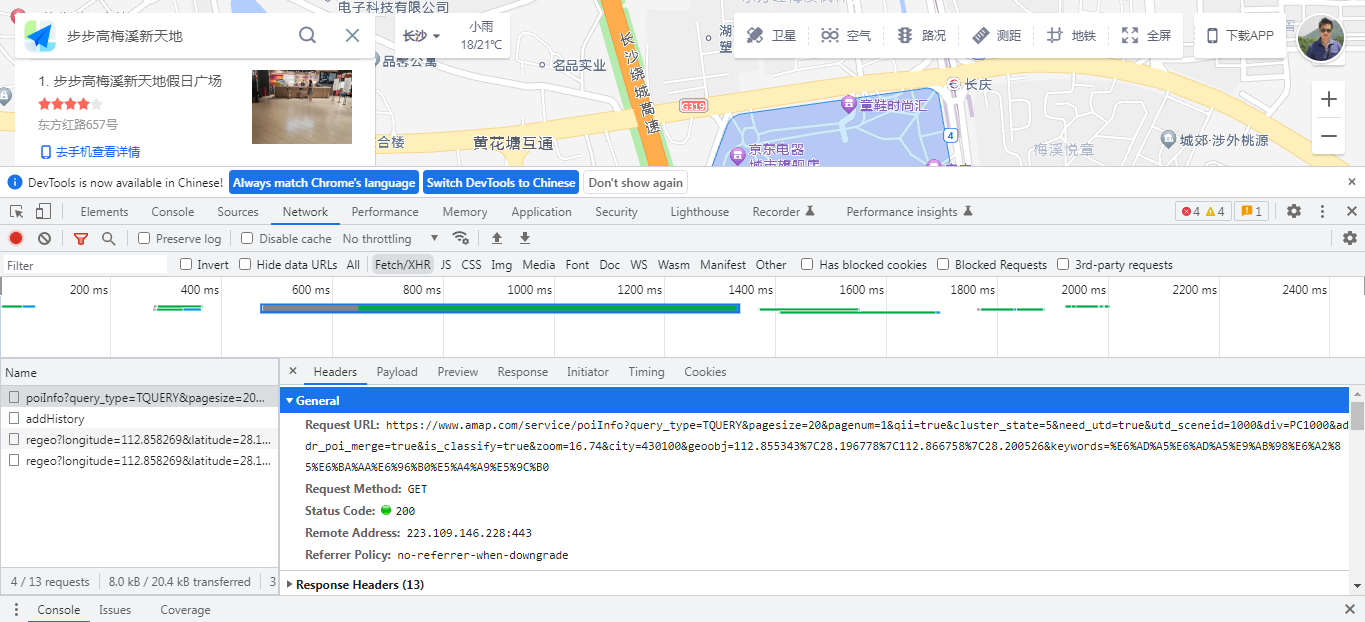Dismiss the DevTools language infobar
Viewport: 1365px width, 622px height.
click(x=1352, y=182)
